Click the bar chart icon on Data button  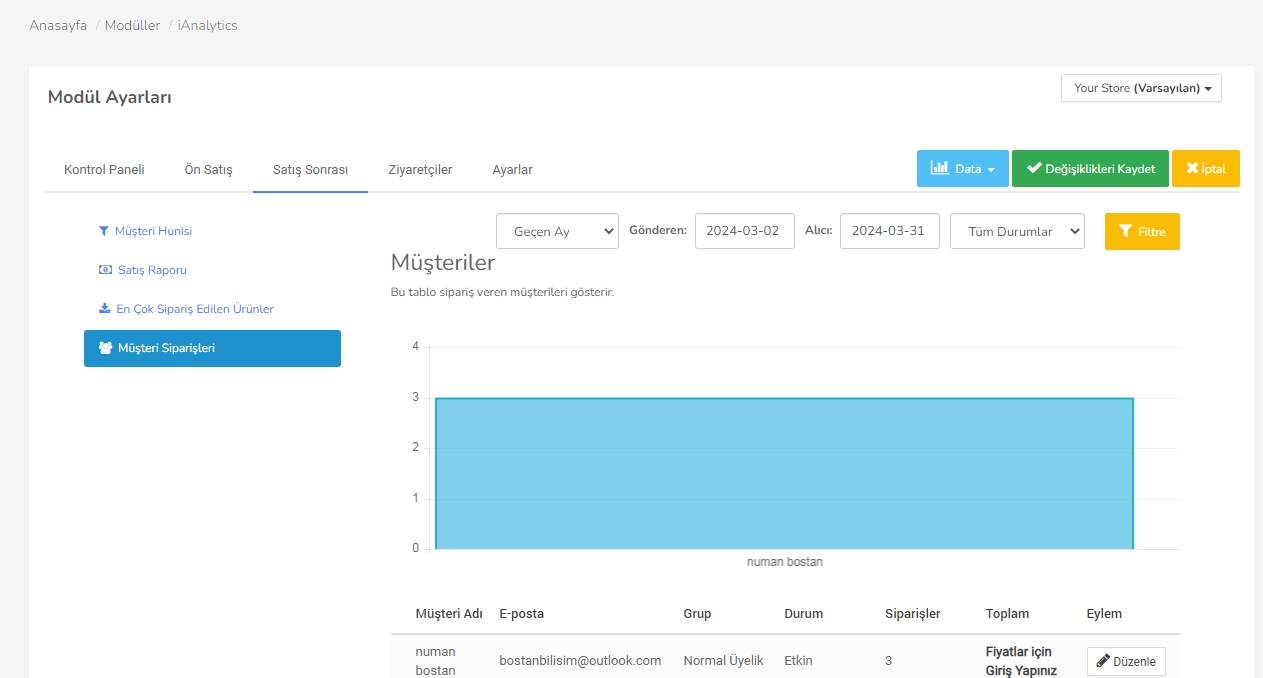pos(940,169)
